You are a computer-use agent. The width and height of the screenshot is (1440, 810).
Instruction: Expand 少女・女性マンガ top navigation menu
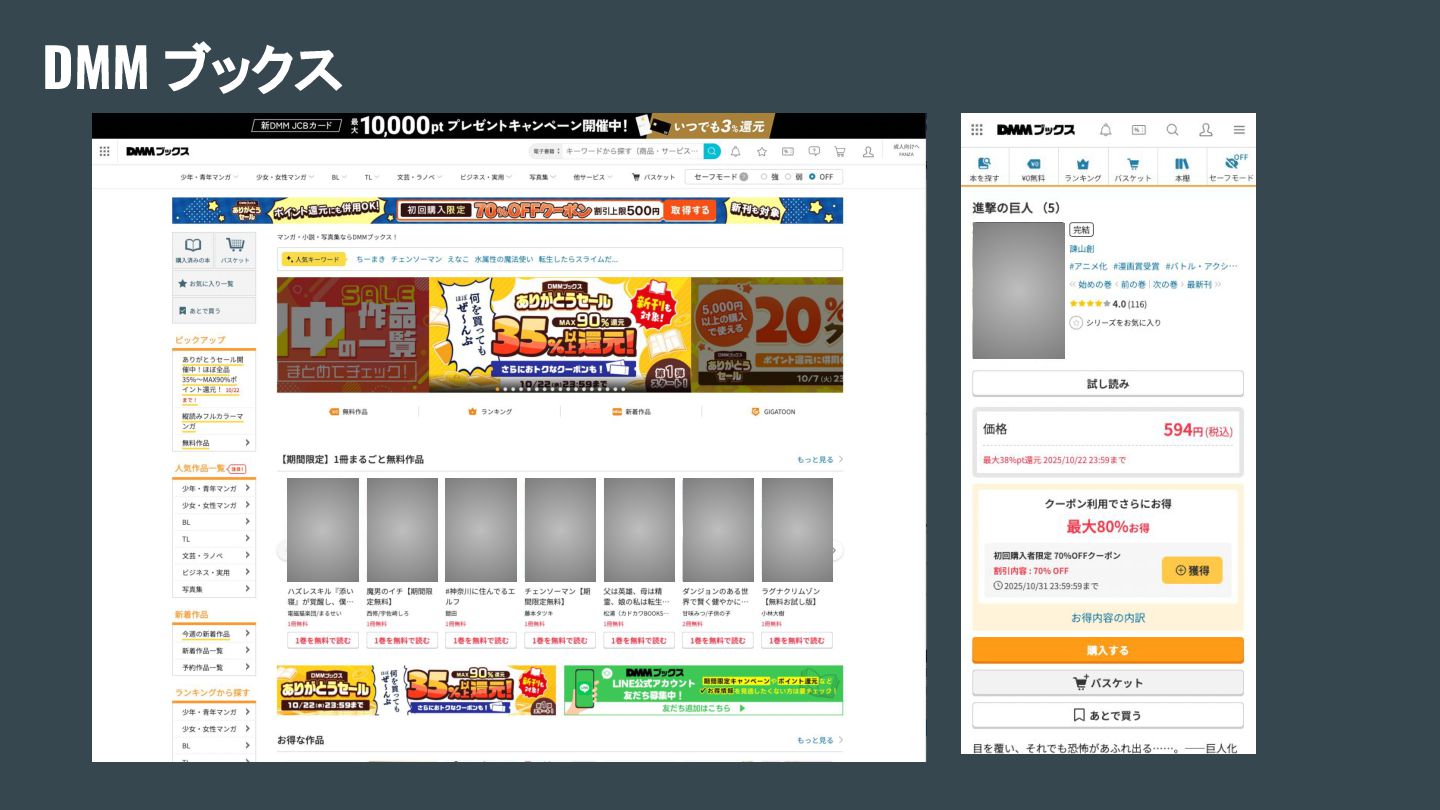[x=285, y=177]
